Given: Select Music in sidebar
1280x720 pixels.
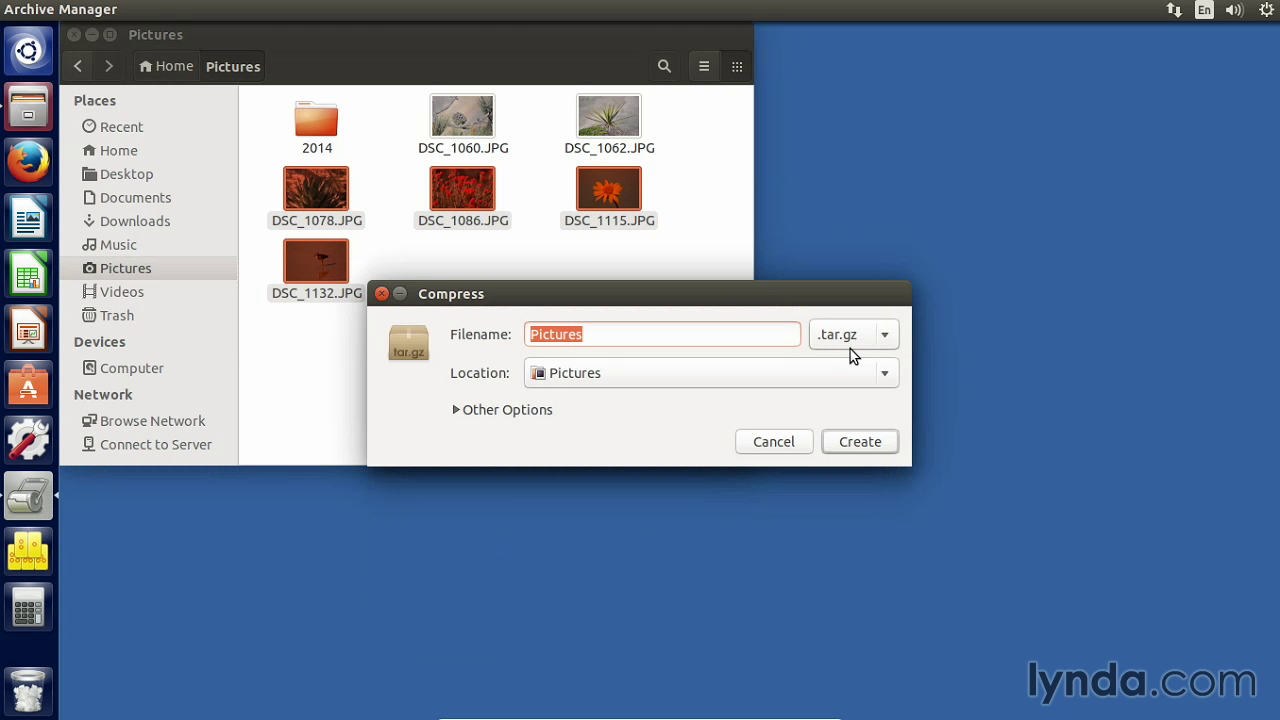Looking at the screenshot, I should [148, 244].
